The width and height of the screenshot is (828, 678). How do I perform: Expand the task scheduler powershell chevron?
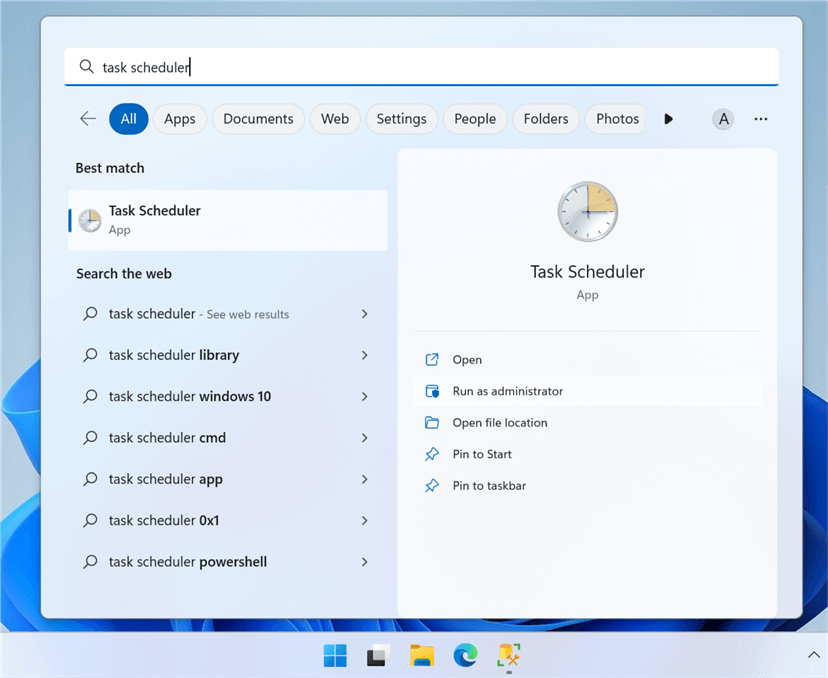(364, 562)
